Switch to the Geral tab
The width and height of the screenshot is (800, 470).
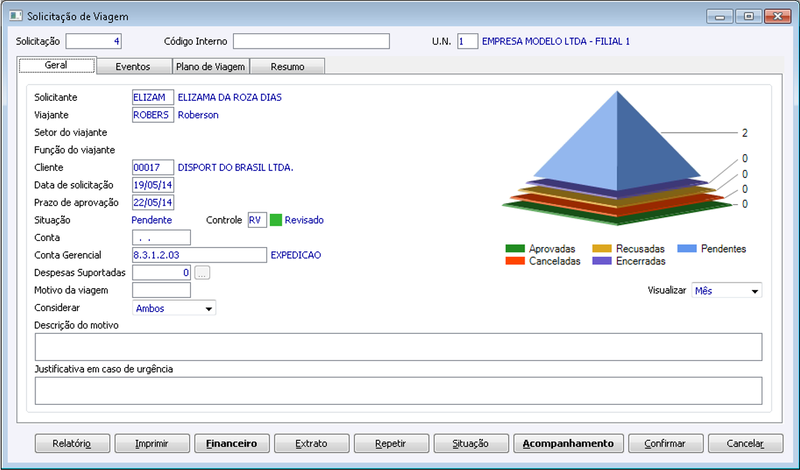pyautogui.click(x=57, y=65)
